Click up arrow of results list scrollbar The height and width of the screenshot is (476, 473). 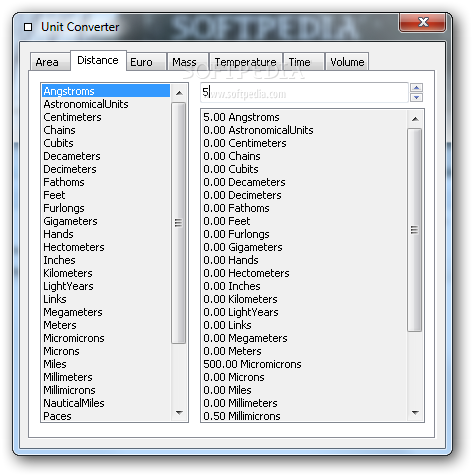(x=415, y=119)
